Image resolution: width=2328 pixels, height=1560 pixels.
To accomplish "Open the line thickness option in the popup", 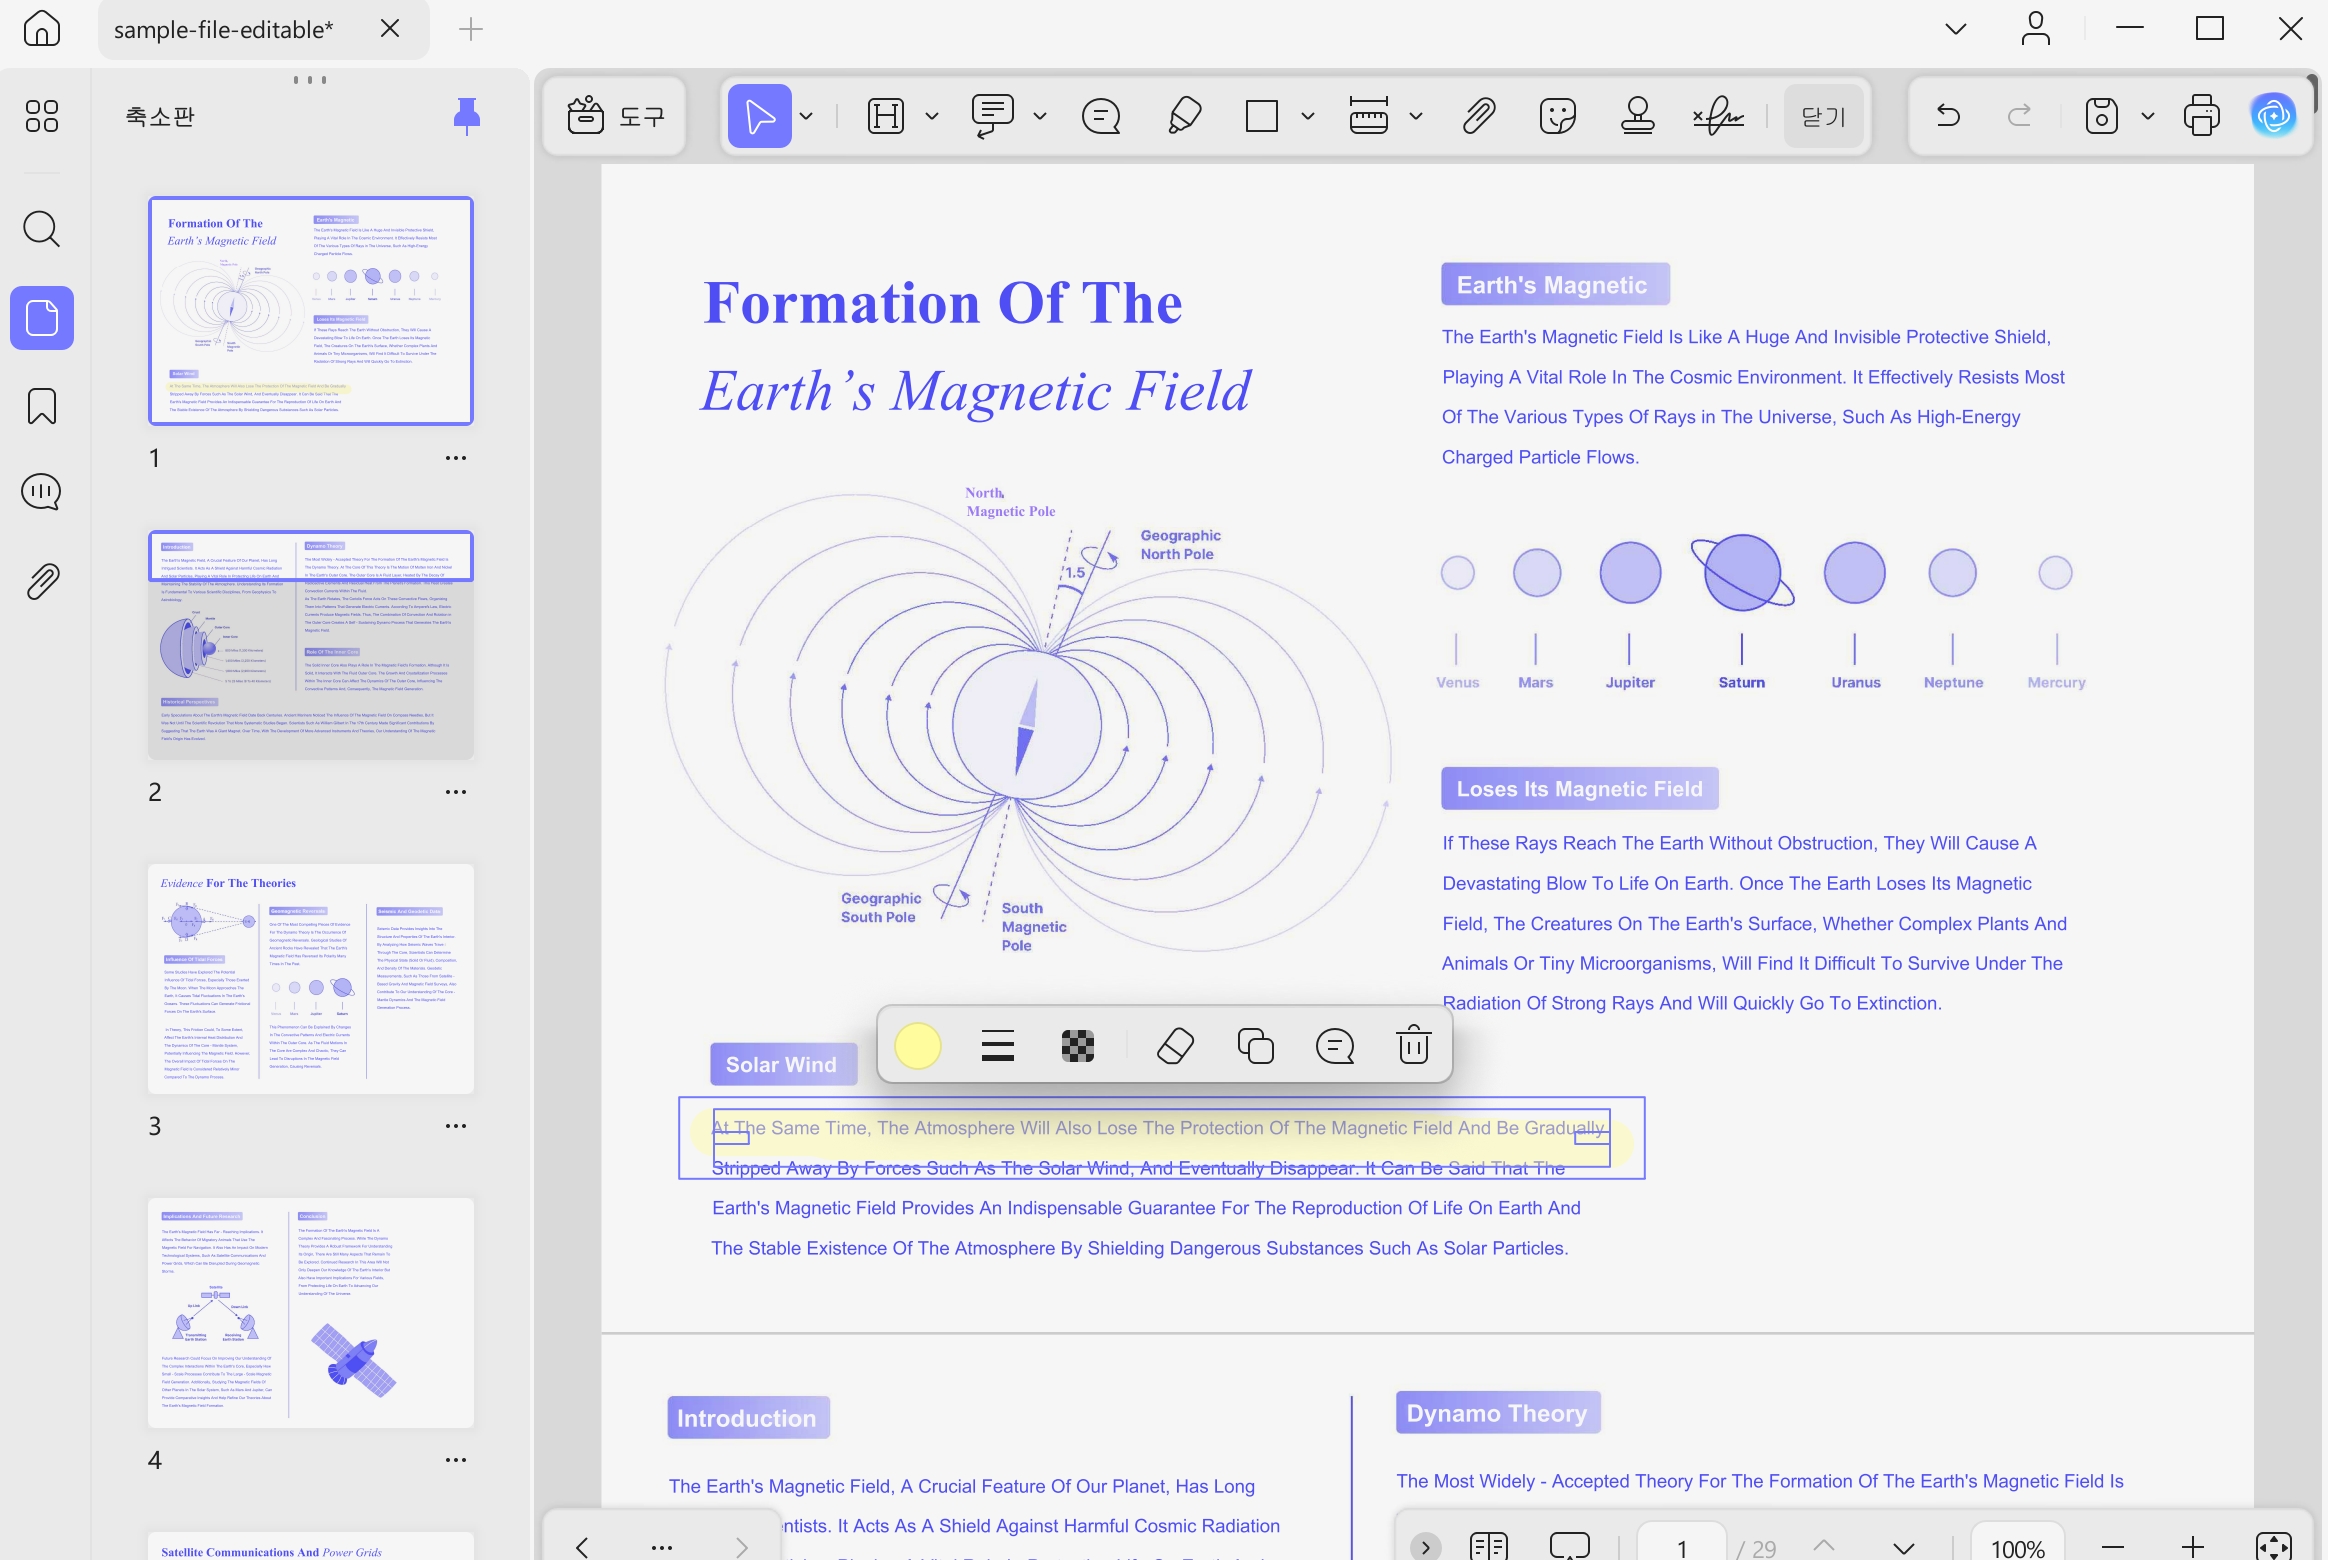I will click(998, 1046).
